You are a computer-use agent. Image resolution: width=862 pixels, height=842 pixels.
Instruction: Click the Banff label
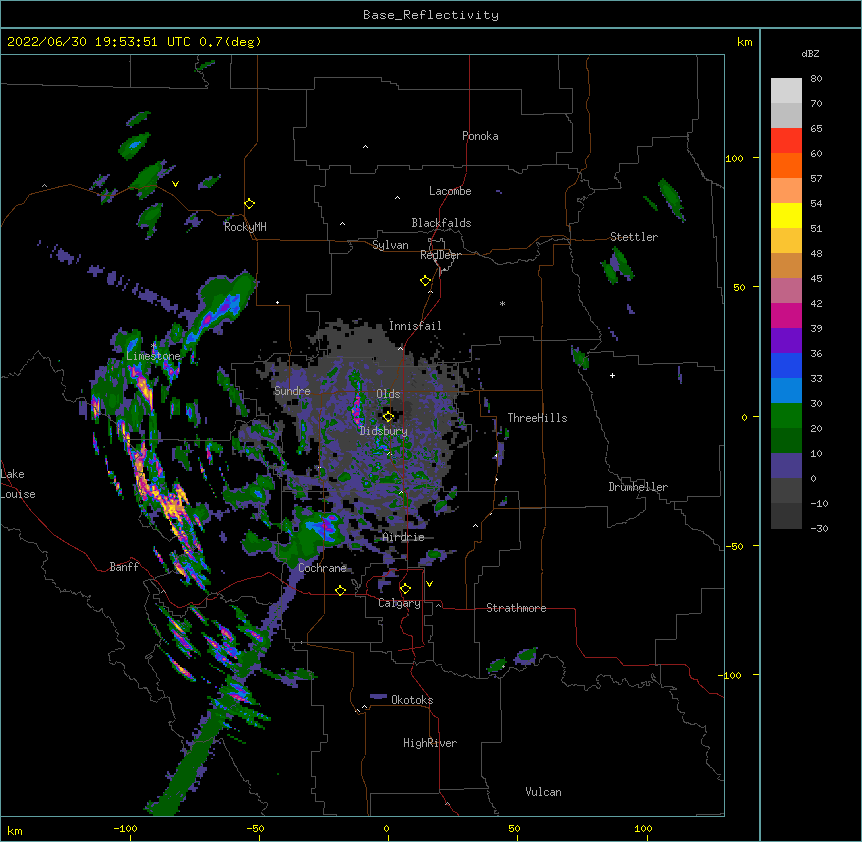(124, 567)
